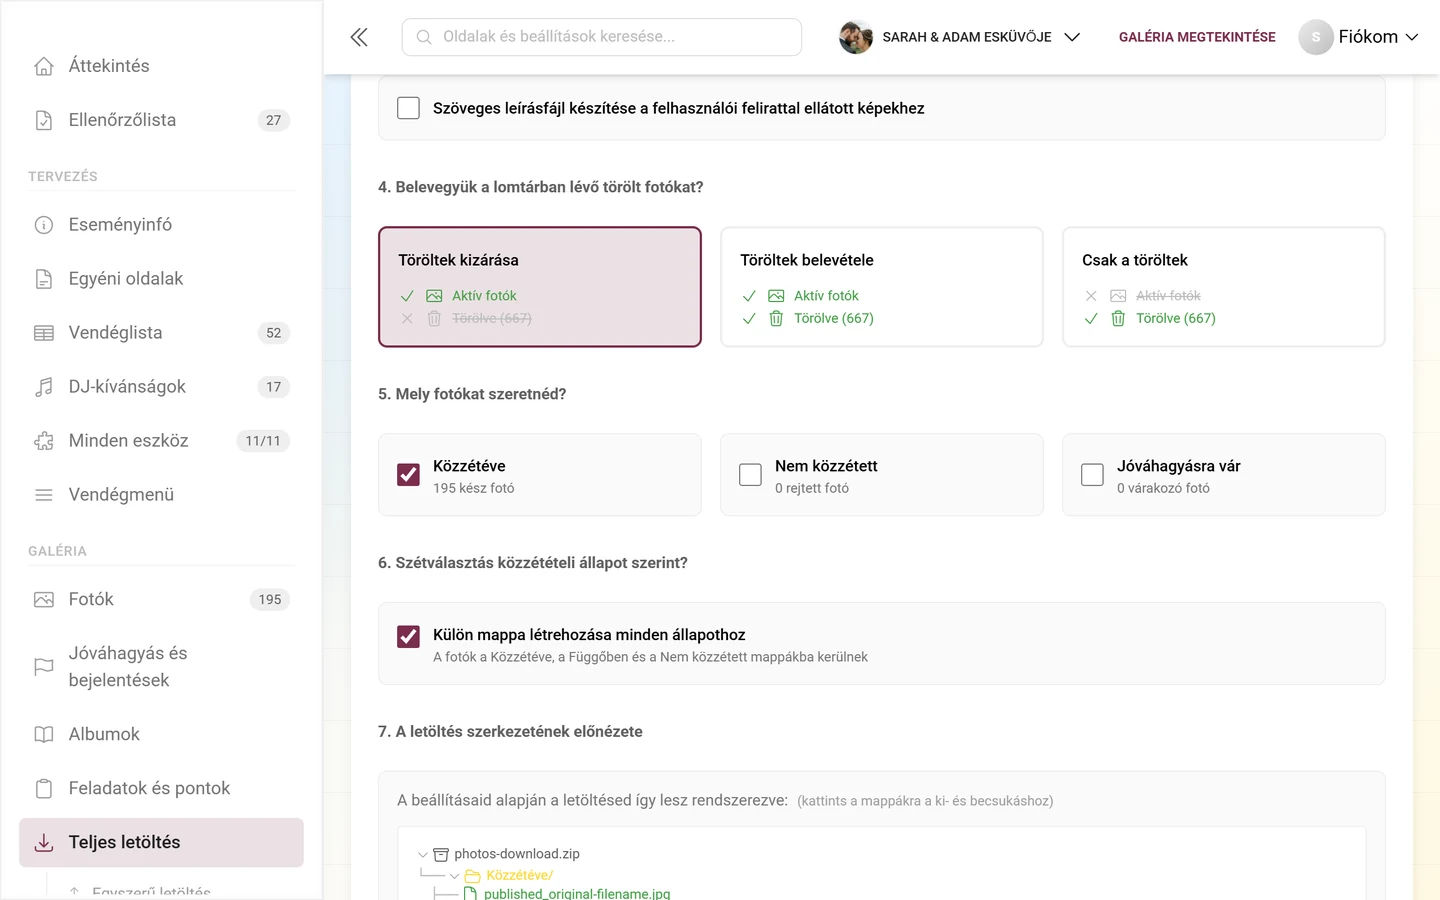Viewport: 1440px width, 900px height.
Task: Uncheck Külön mappa létrehozása minden állapothoz
Action: [408, 637]
